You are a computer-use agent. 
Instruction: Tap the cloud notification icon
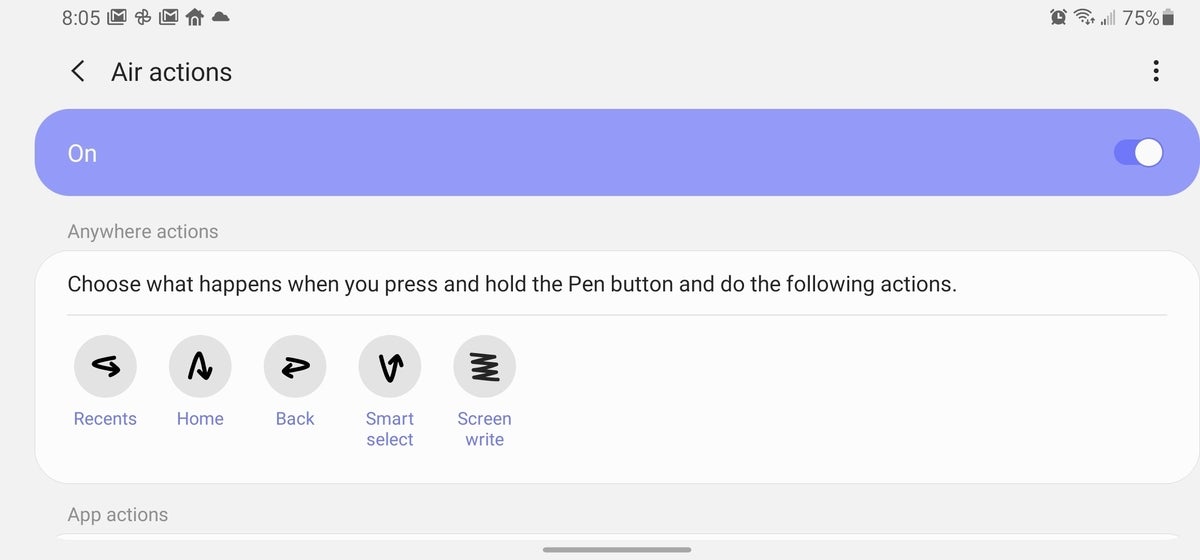pos(221,17)
